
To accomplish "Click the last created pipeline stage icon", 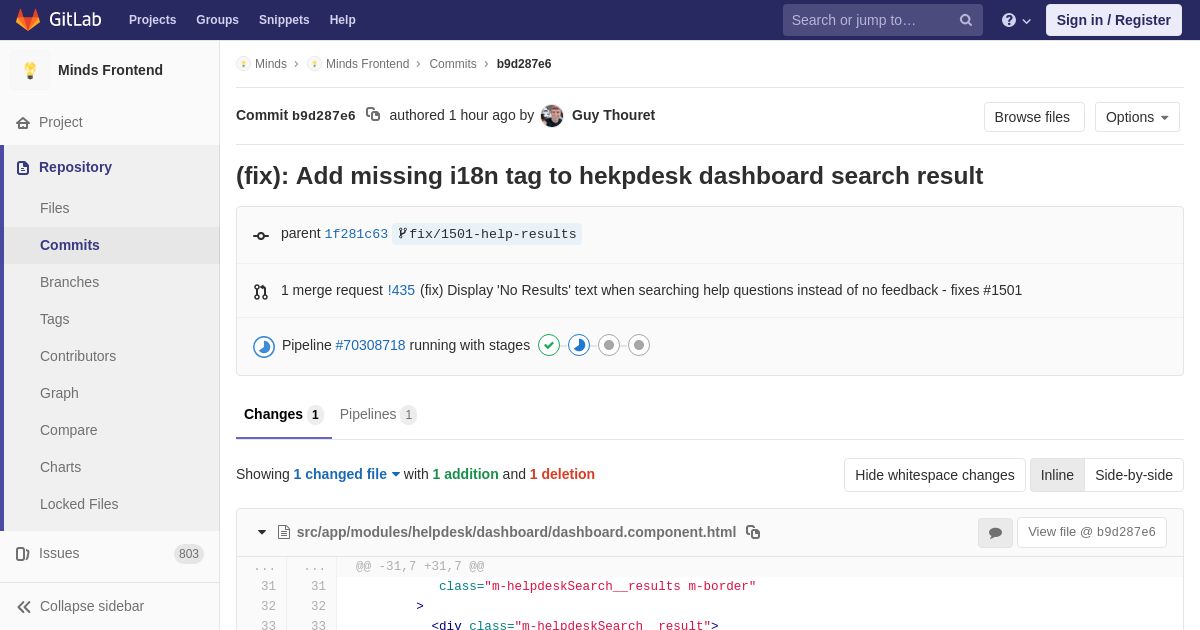I will point(639,345).
